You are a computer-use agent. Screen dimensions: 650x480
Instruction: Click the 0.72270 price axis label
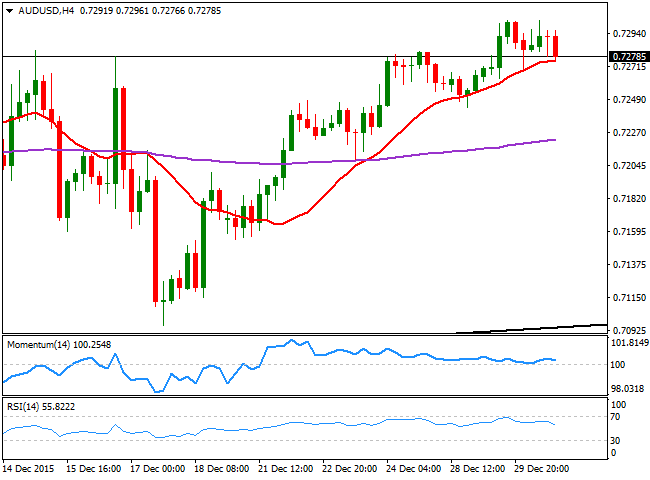tap(629, 133)
